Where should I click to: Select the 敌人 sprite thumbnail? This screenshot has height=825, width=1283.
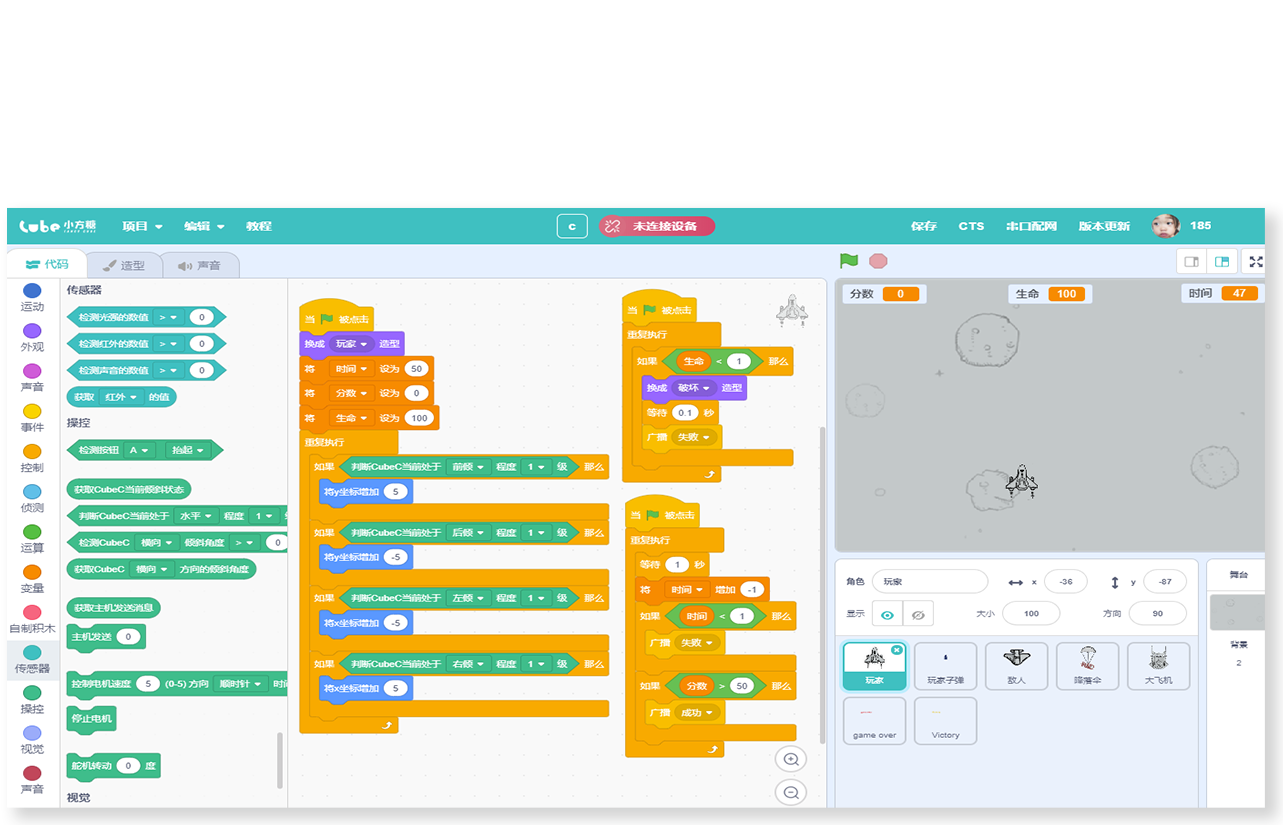(1016, 666)
